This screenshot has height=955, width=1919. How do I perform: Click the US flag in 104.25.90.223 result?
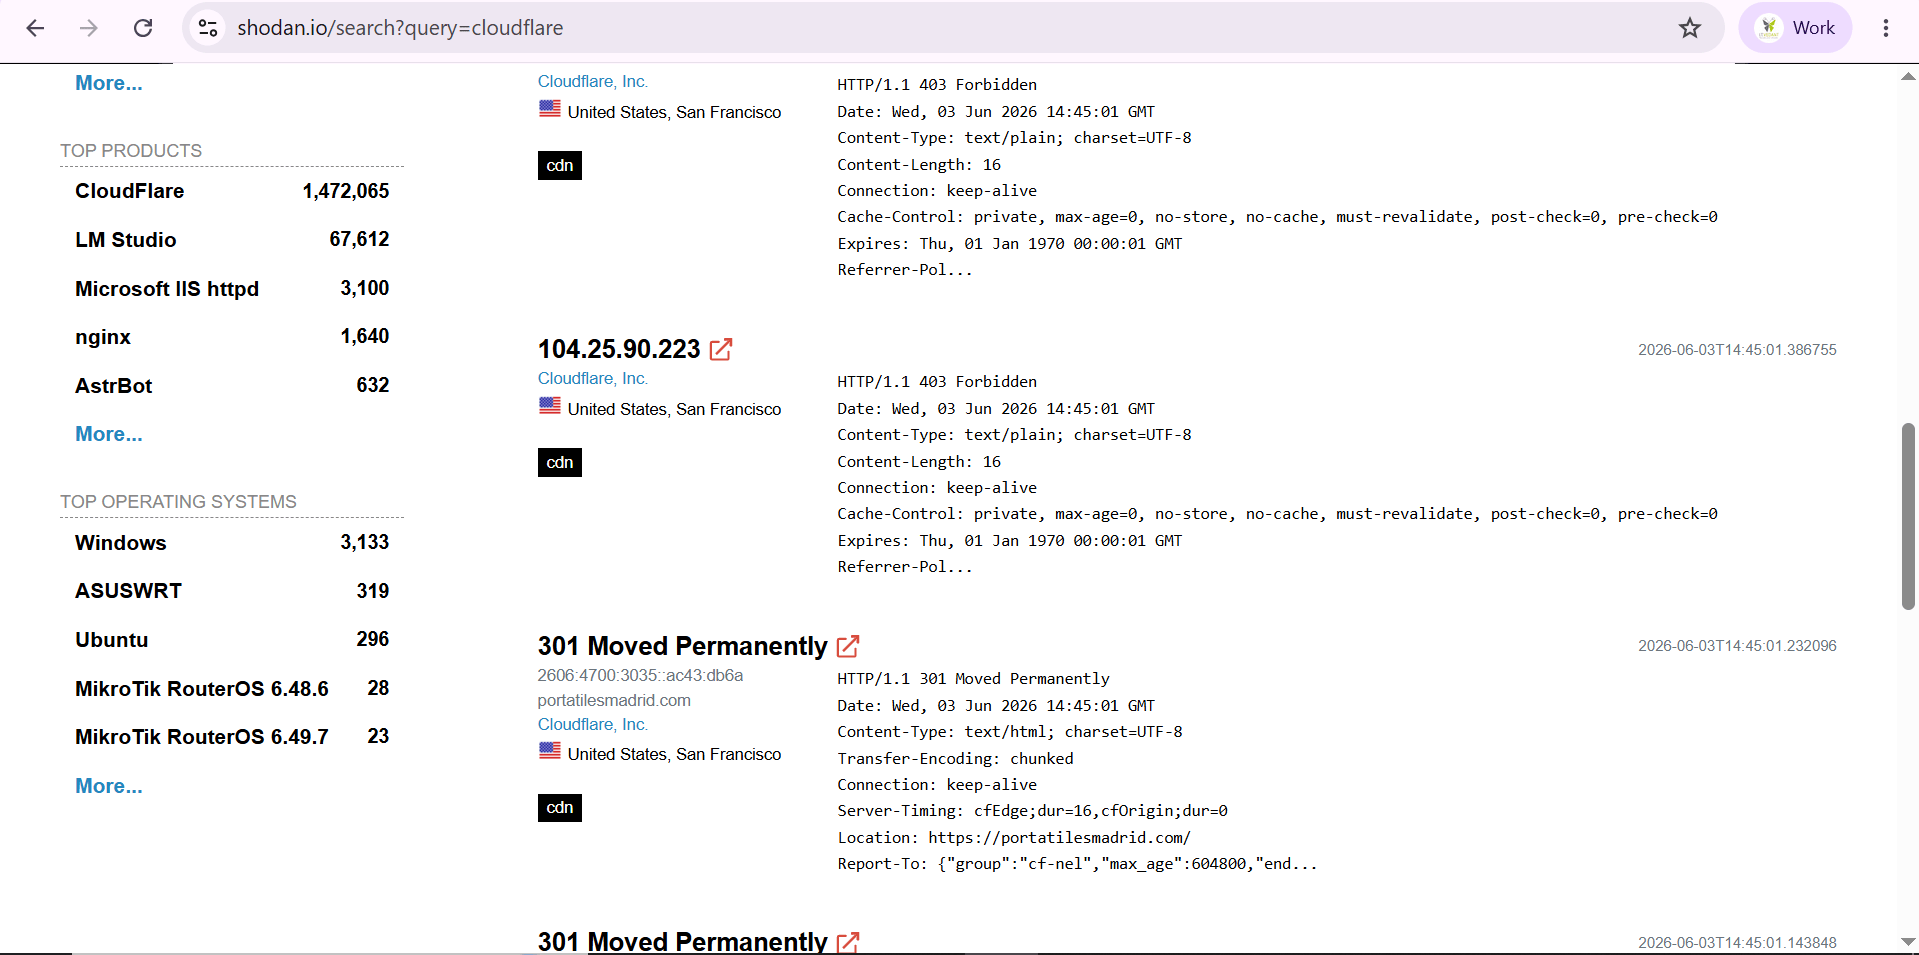[550, 405]
